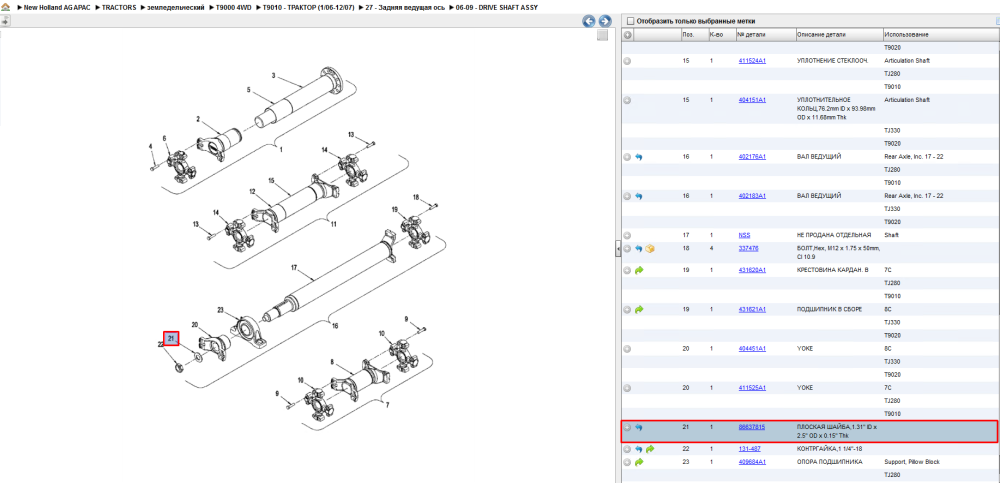Viewport: 1000px width, 483px height.
Task: Click the pin panel icon at top left
Action: pyautogui.click(x=4, y=21)
